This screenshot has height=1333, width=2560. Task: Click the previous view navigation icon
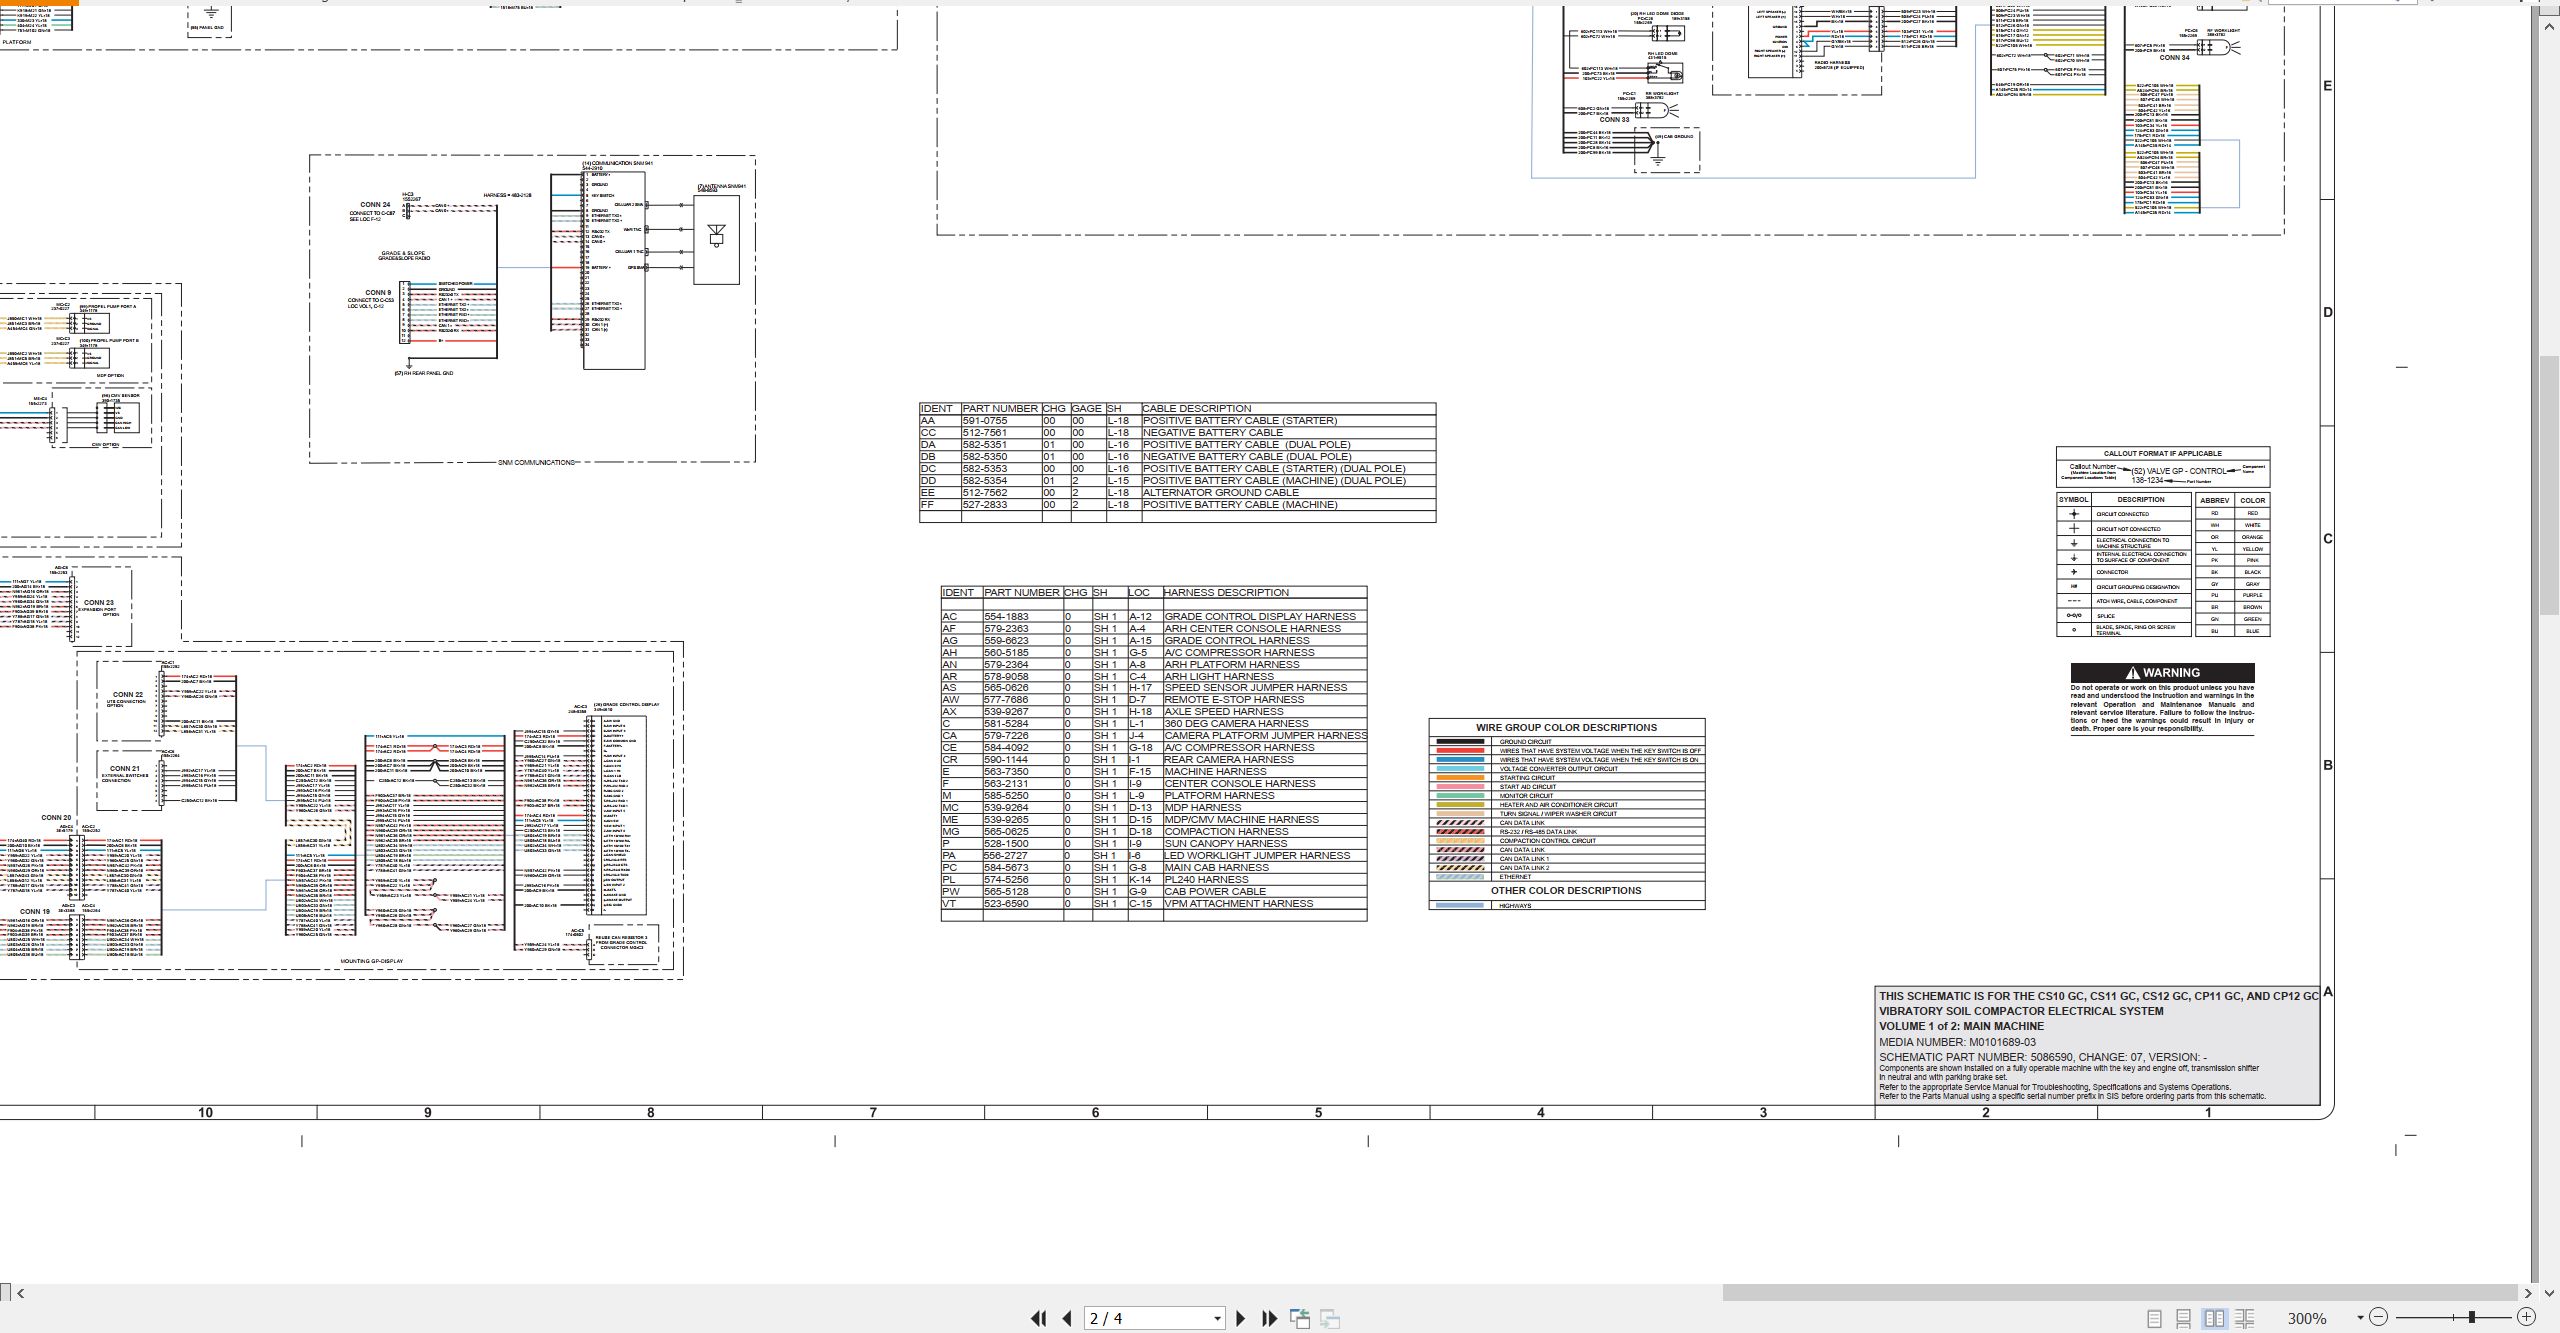[1300, 1319]
